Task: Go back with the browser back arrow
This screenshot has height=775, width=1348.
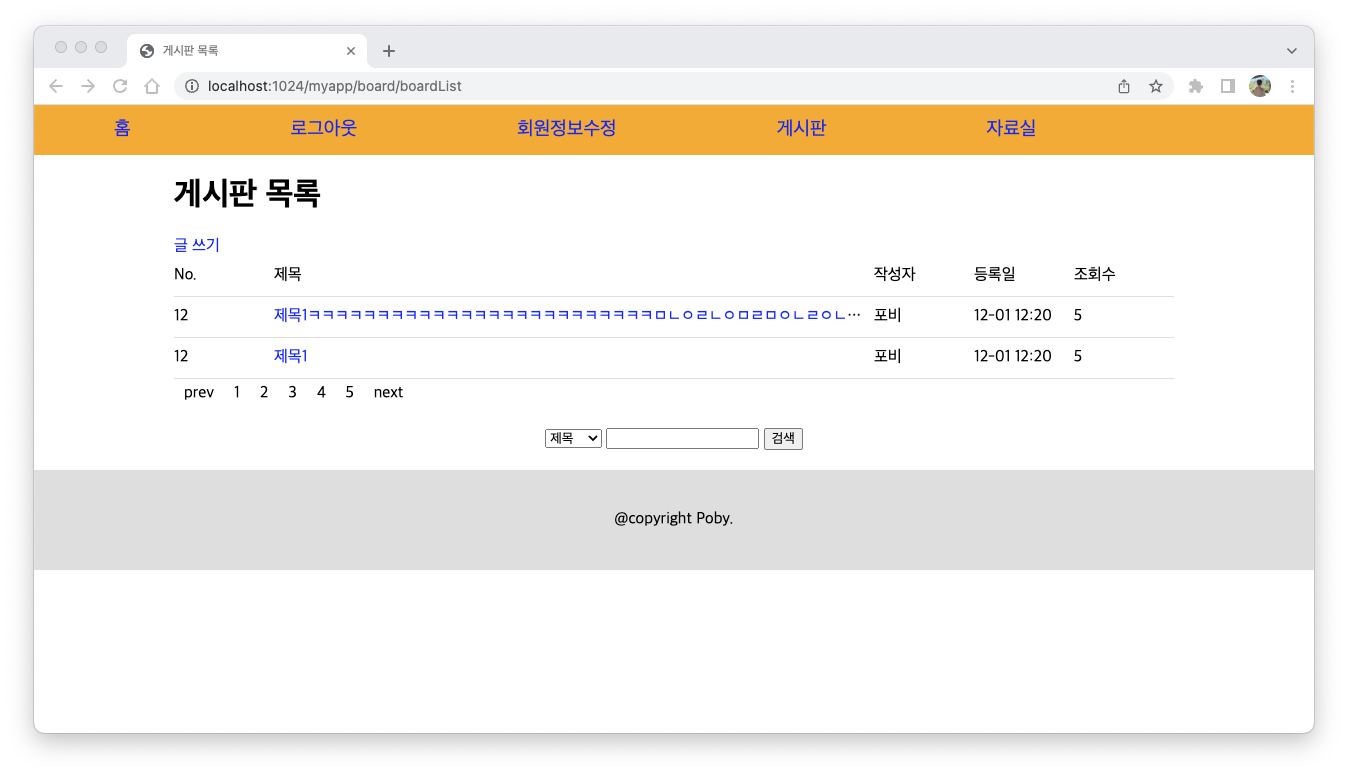Action: tap(56, 86)
